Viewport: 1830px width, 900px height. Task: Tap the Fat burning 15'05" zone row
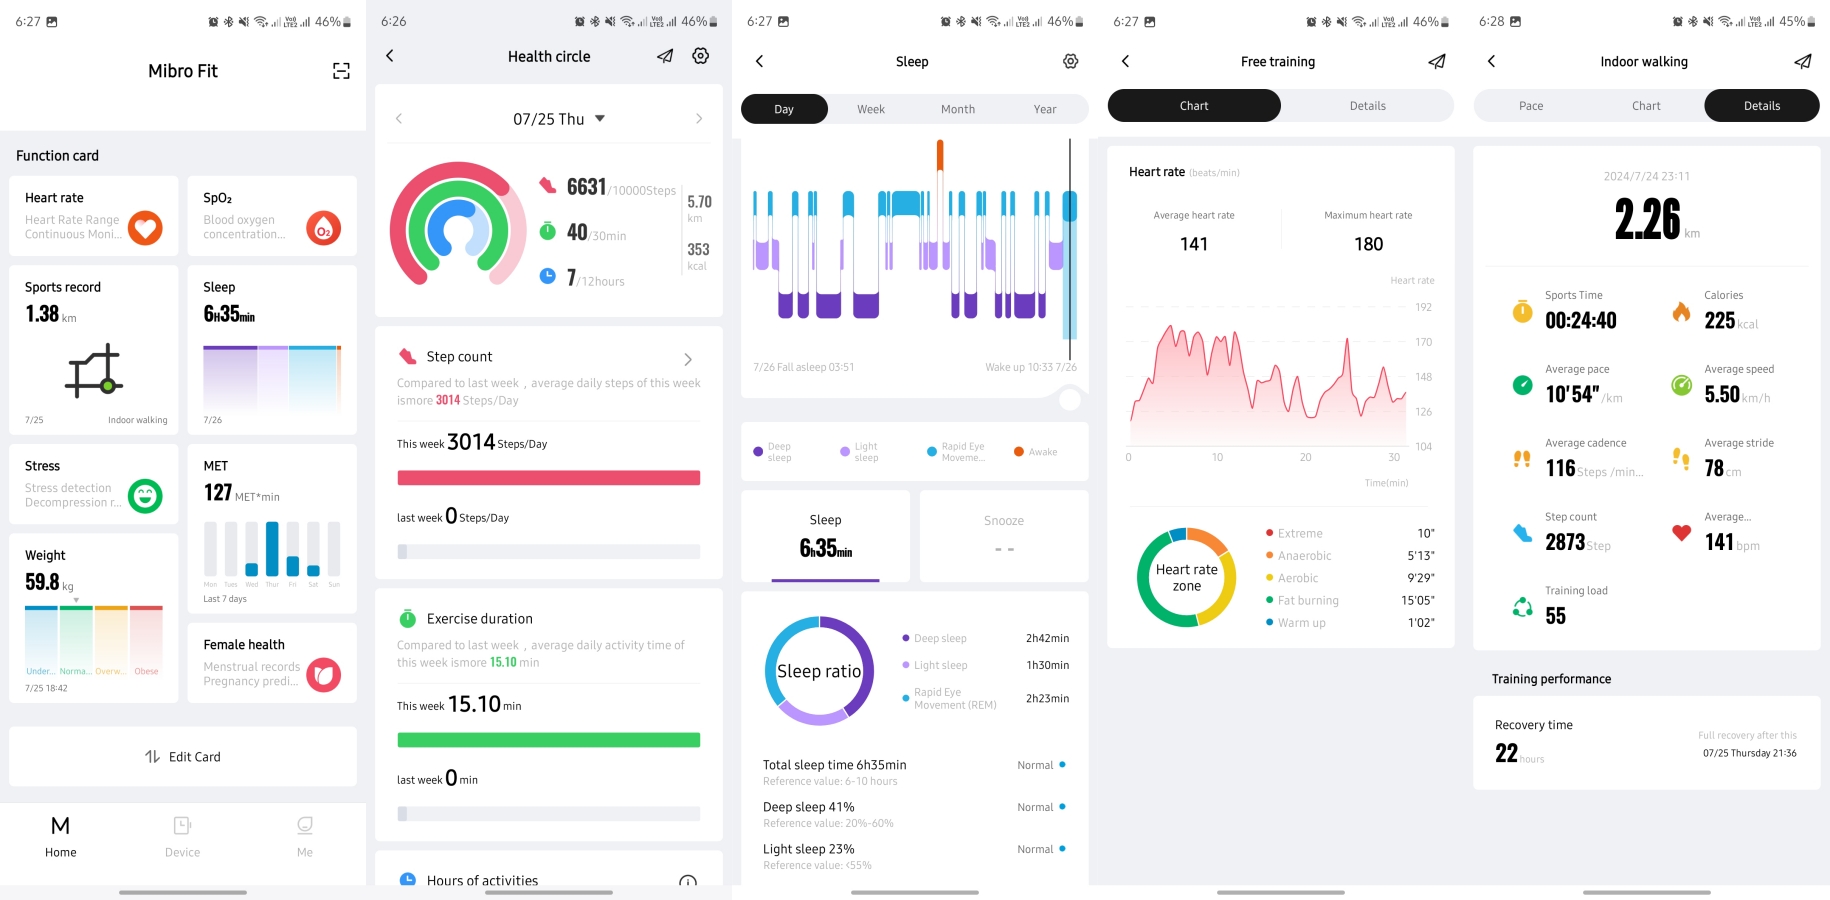point(1350,600)
